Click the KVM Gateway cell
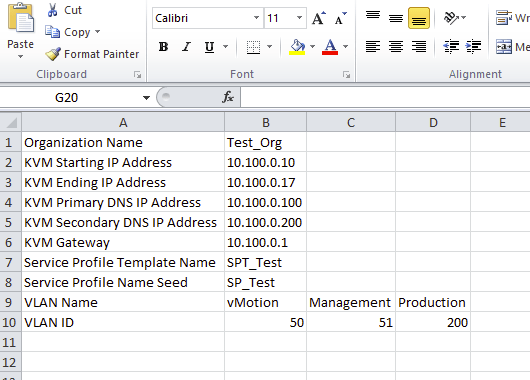The width and height of the screenshot is (530, 380). pos(123,242)
